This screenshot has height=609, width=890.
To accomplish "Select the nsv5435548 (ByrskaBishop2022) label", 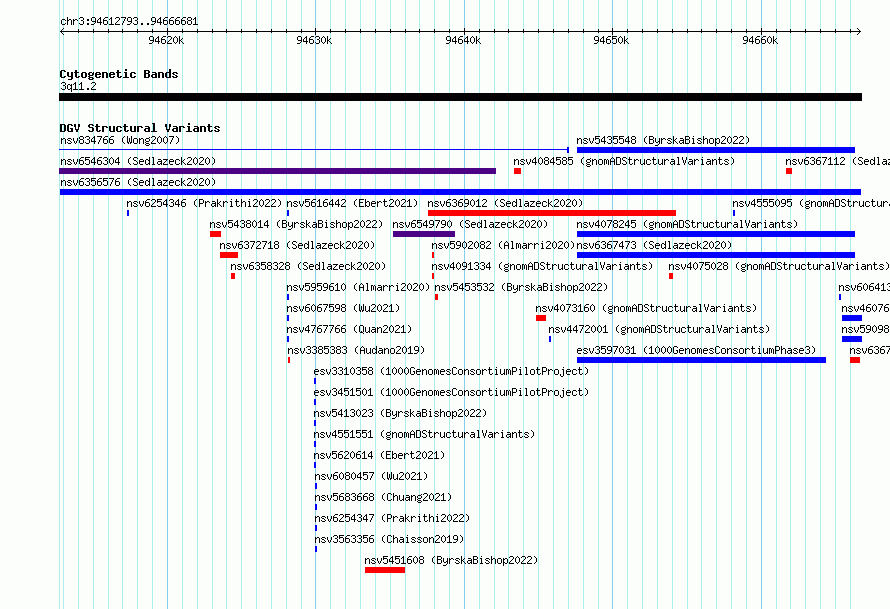I will [663, 140].
